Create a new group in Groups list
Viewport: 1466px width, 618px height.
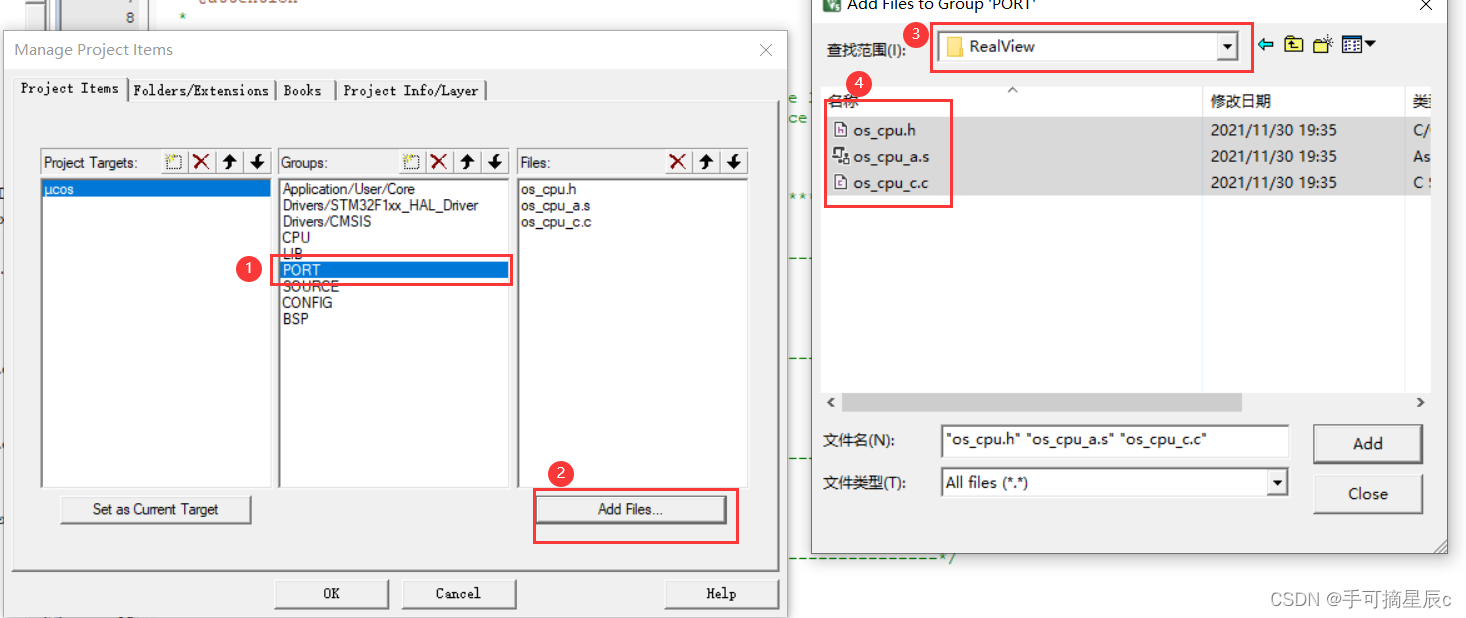click(411, 162)
